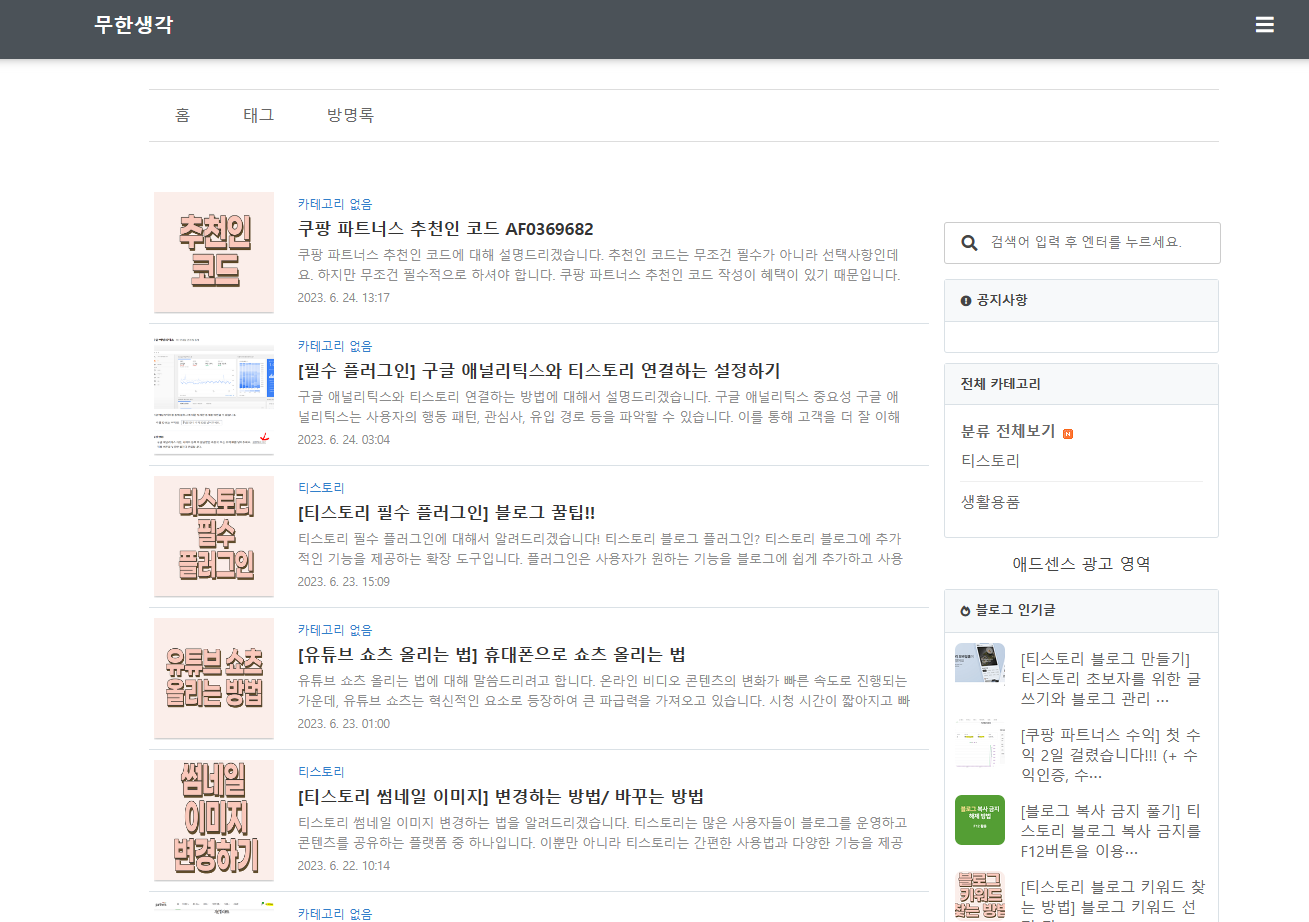Screen dimensions: 1309x922
Task: Click thumbnail of 쿠팡 파트너스 수익 popular post
Action: (980, 744)
